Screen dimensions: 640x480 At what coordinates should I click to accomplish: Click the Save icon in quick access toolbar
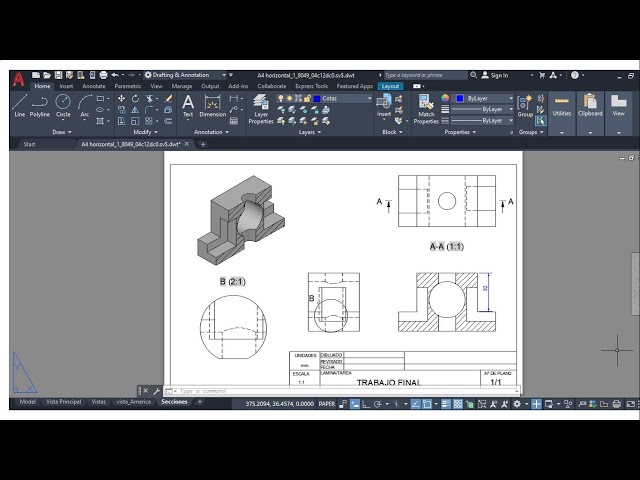(58, 75)
